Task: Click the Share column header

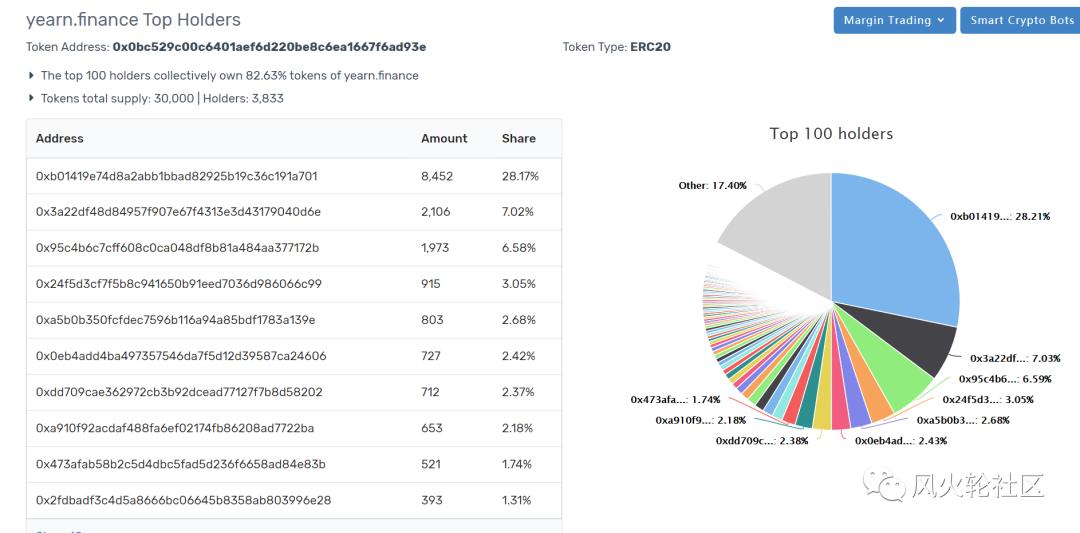Action: 519,139
